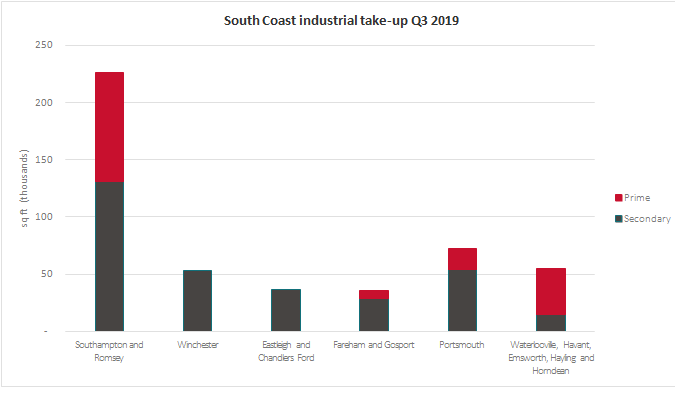Click the Secondary segment of Southampton and Romsey bar
The image size is (675, 404).
[x=109, y=256]
